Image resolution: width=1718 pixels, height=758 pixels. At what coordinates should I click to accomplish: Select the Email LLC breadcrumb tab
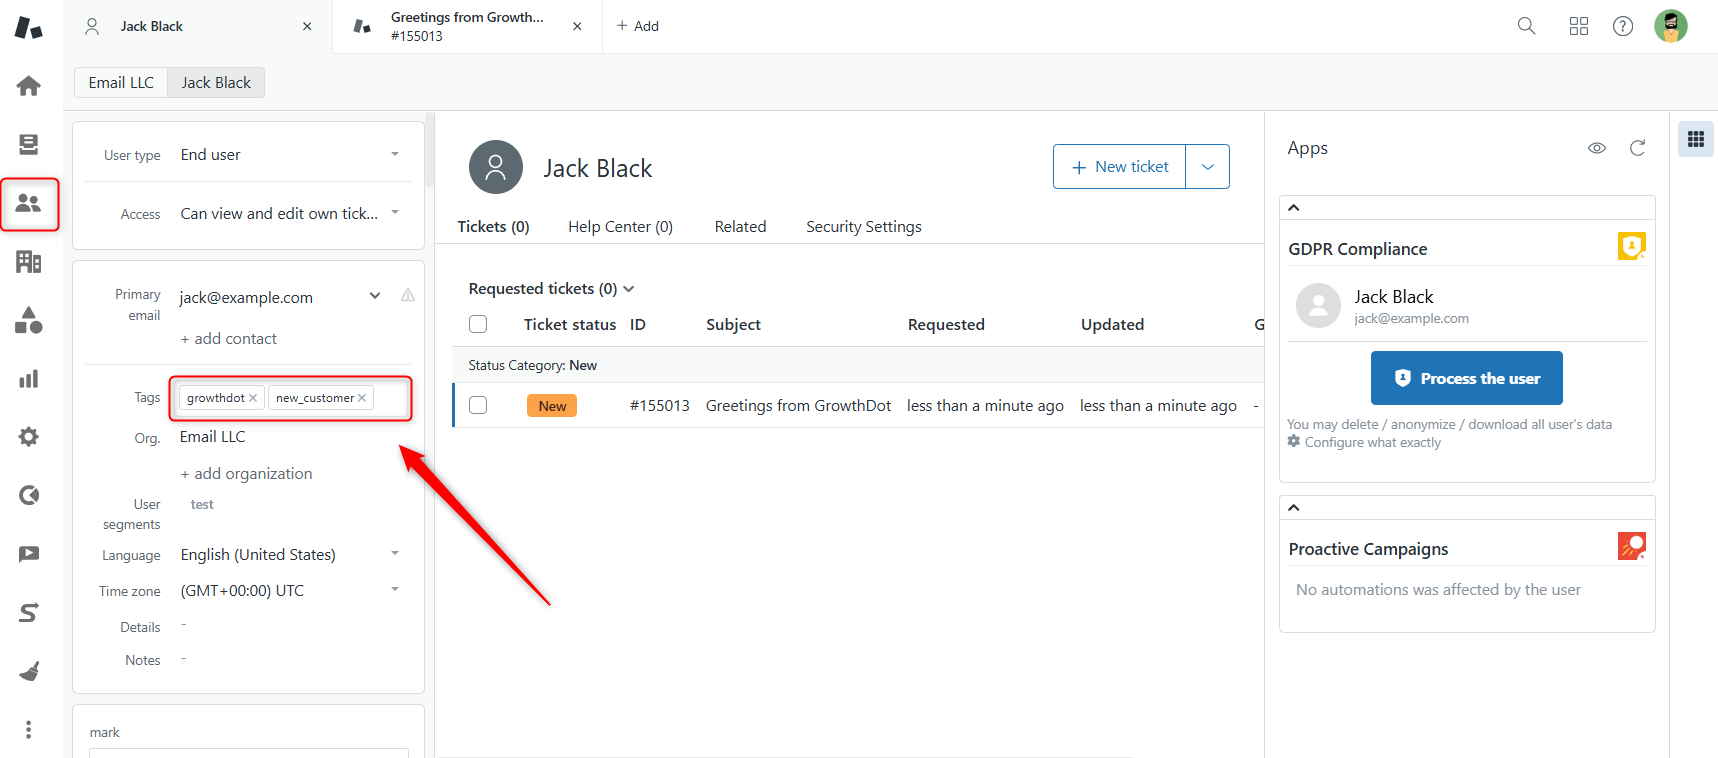point(121,82)
